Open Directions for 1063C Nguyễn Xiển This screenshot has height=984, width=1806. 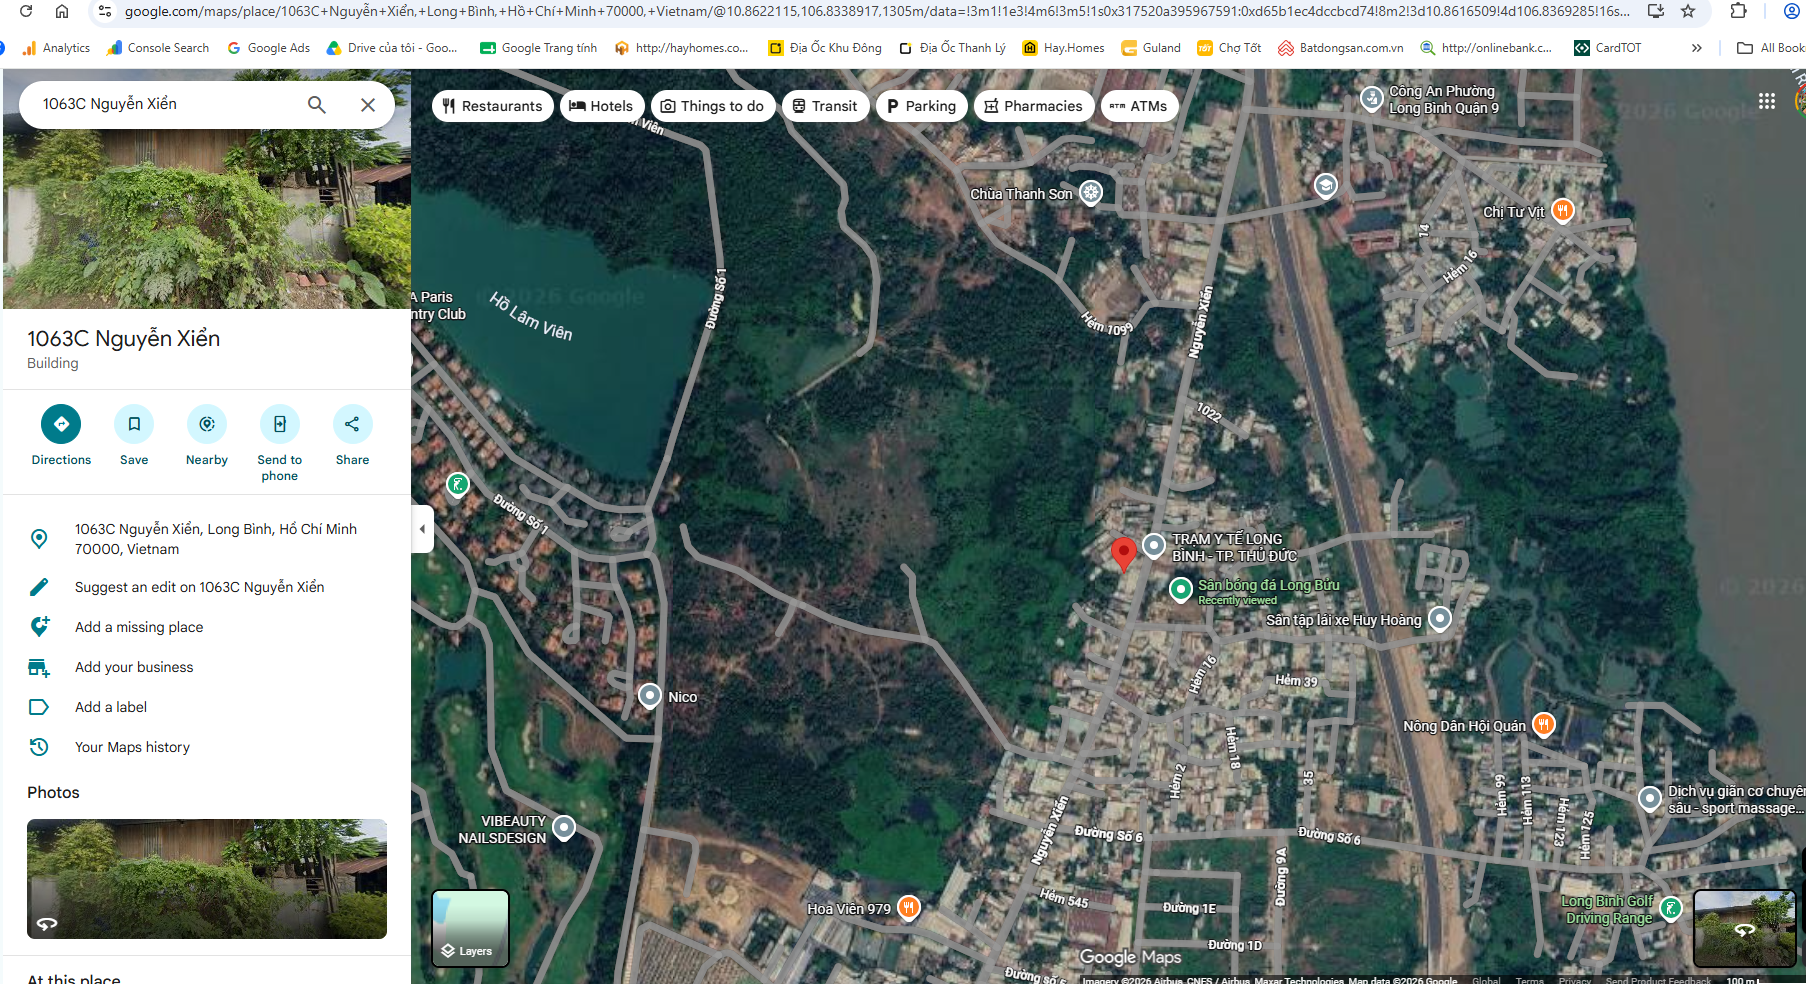[61, 435]
